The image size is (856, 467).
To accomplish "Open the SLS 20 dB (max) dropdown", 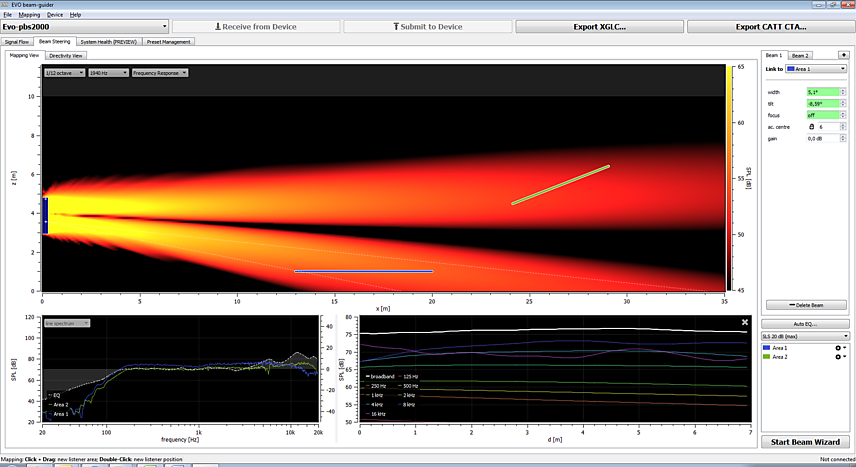I will pyautogui.click(x=805, y=336).
